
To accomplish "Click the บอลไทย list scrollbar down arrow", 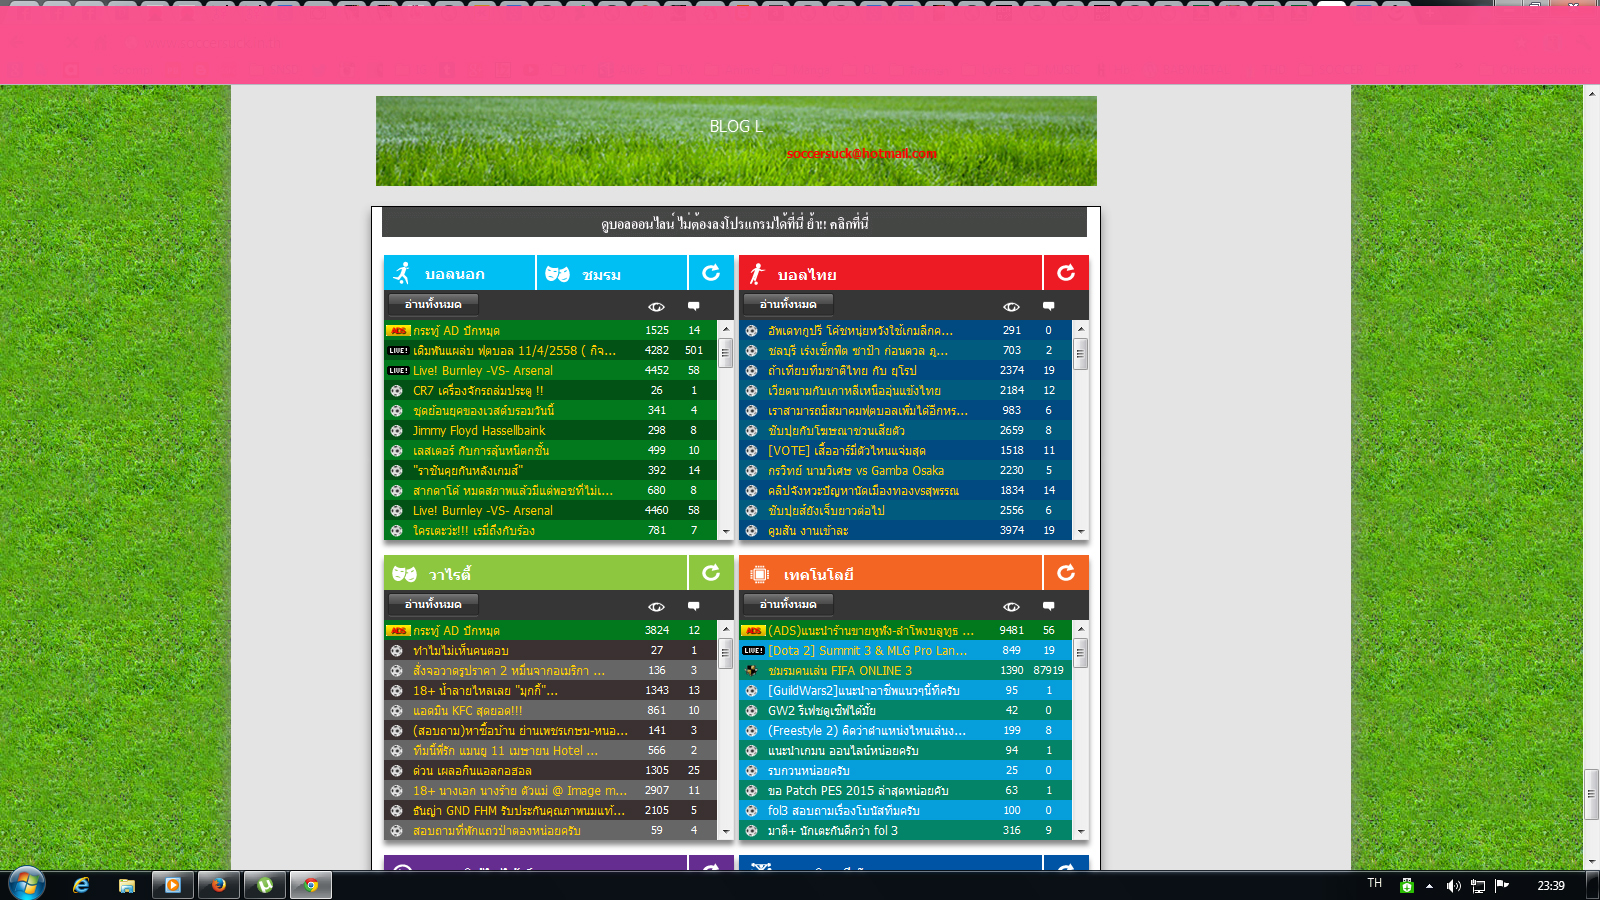I will 1081,531.
